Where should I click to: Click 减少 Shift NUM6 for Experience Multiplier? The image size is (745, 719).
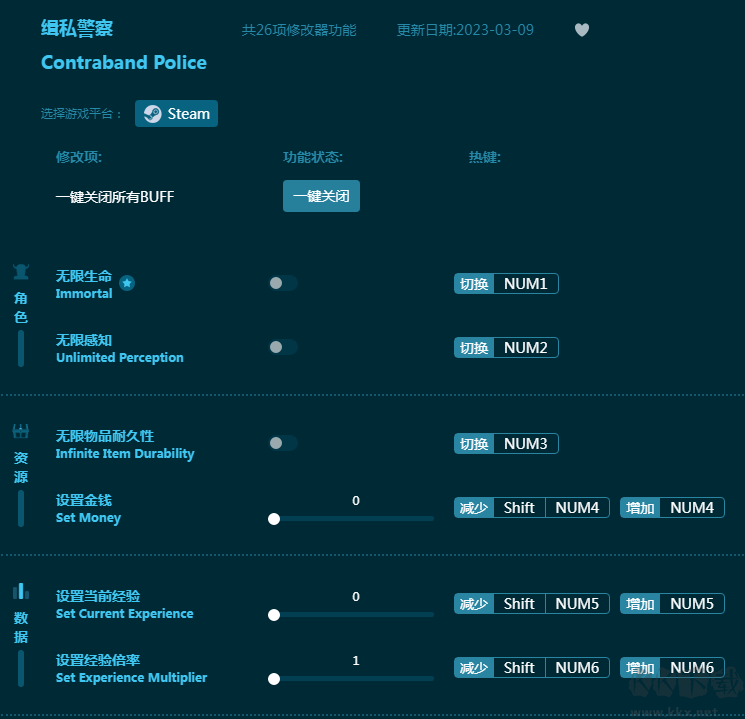[x=532, y=668]
